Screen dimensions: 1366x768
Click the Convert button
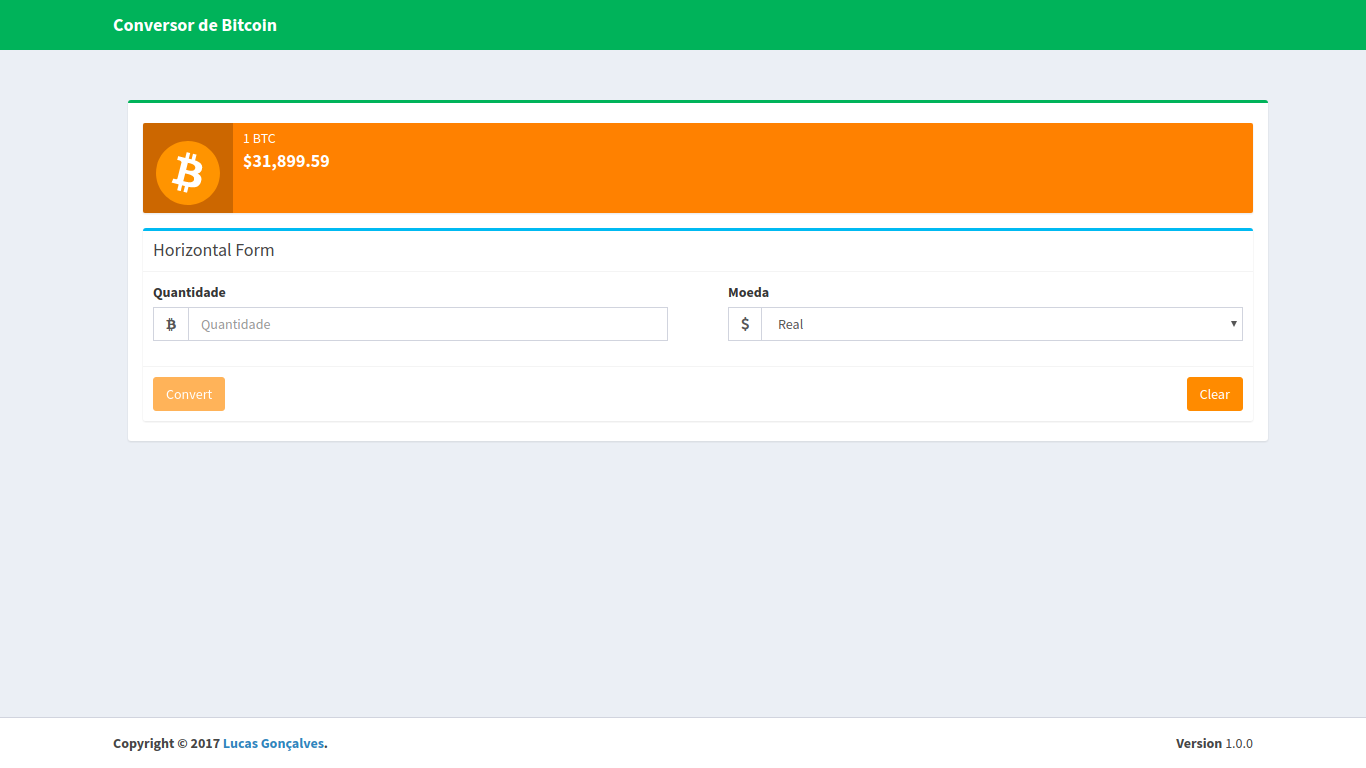(189, 394)
